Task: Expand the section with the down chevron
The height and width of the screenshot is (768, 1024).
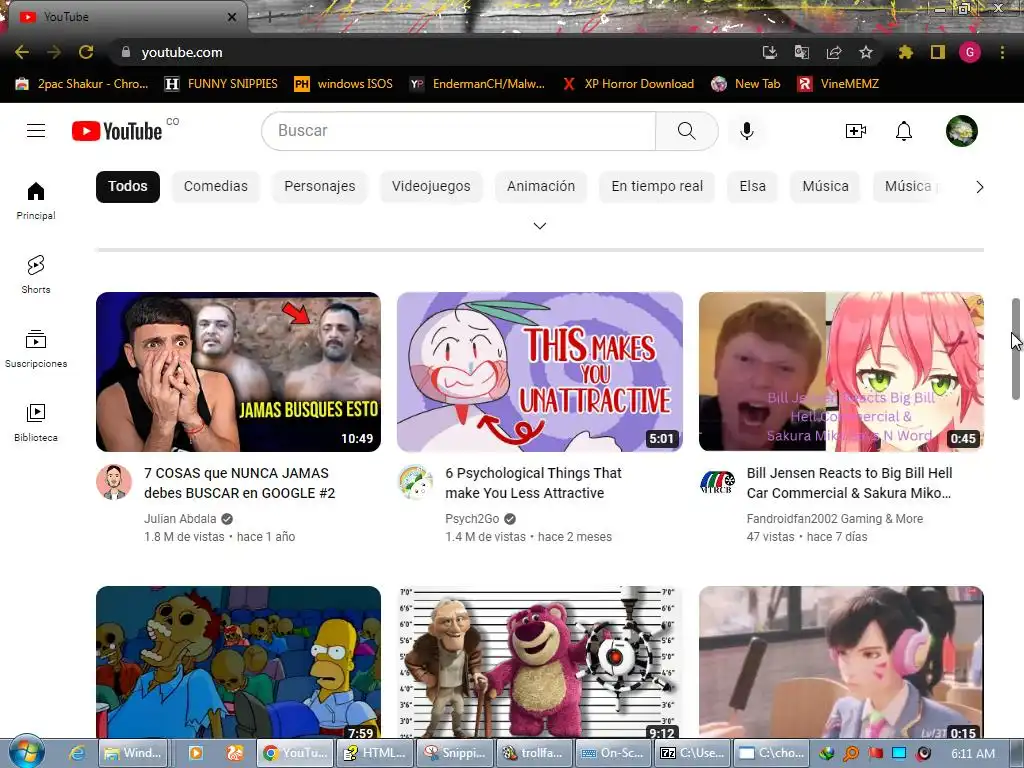Action: pos(539,226)
